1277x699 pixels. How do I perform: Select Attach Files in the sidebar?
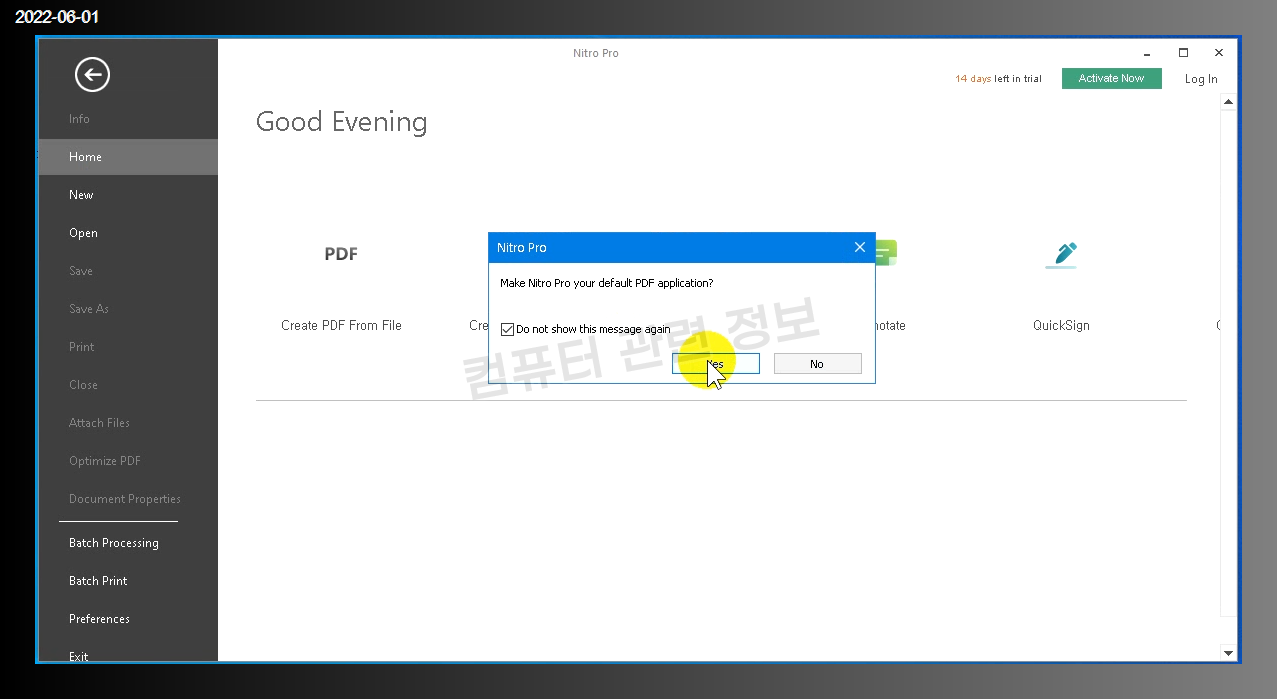click(x=128, y=423)
